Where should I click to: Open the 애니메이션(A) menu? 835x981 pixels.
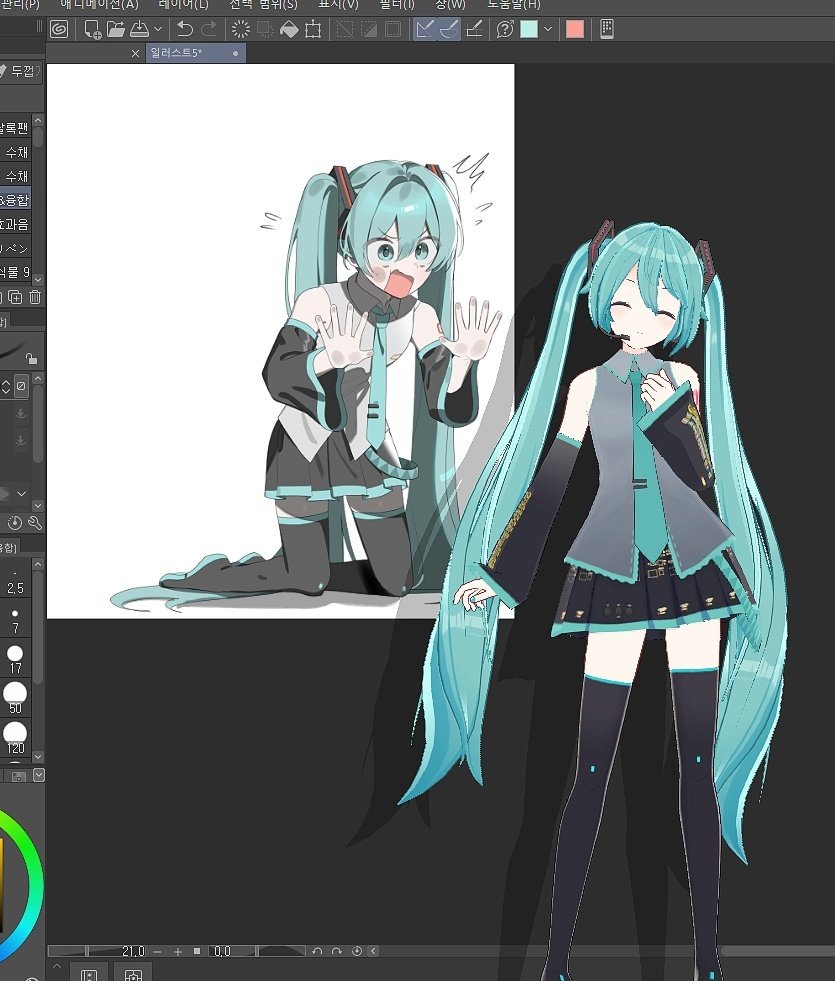point(99,4)
